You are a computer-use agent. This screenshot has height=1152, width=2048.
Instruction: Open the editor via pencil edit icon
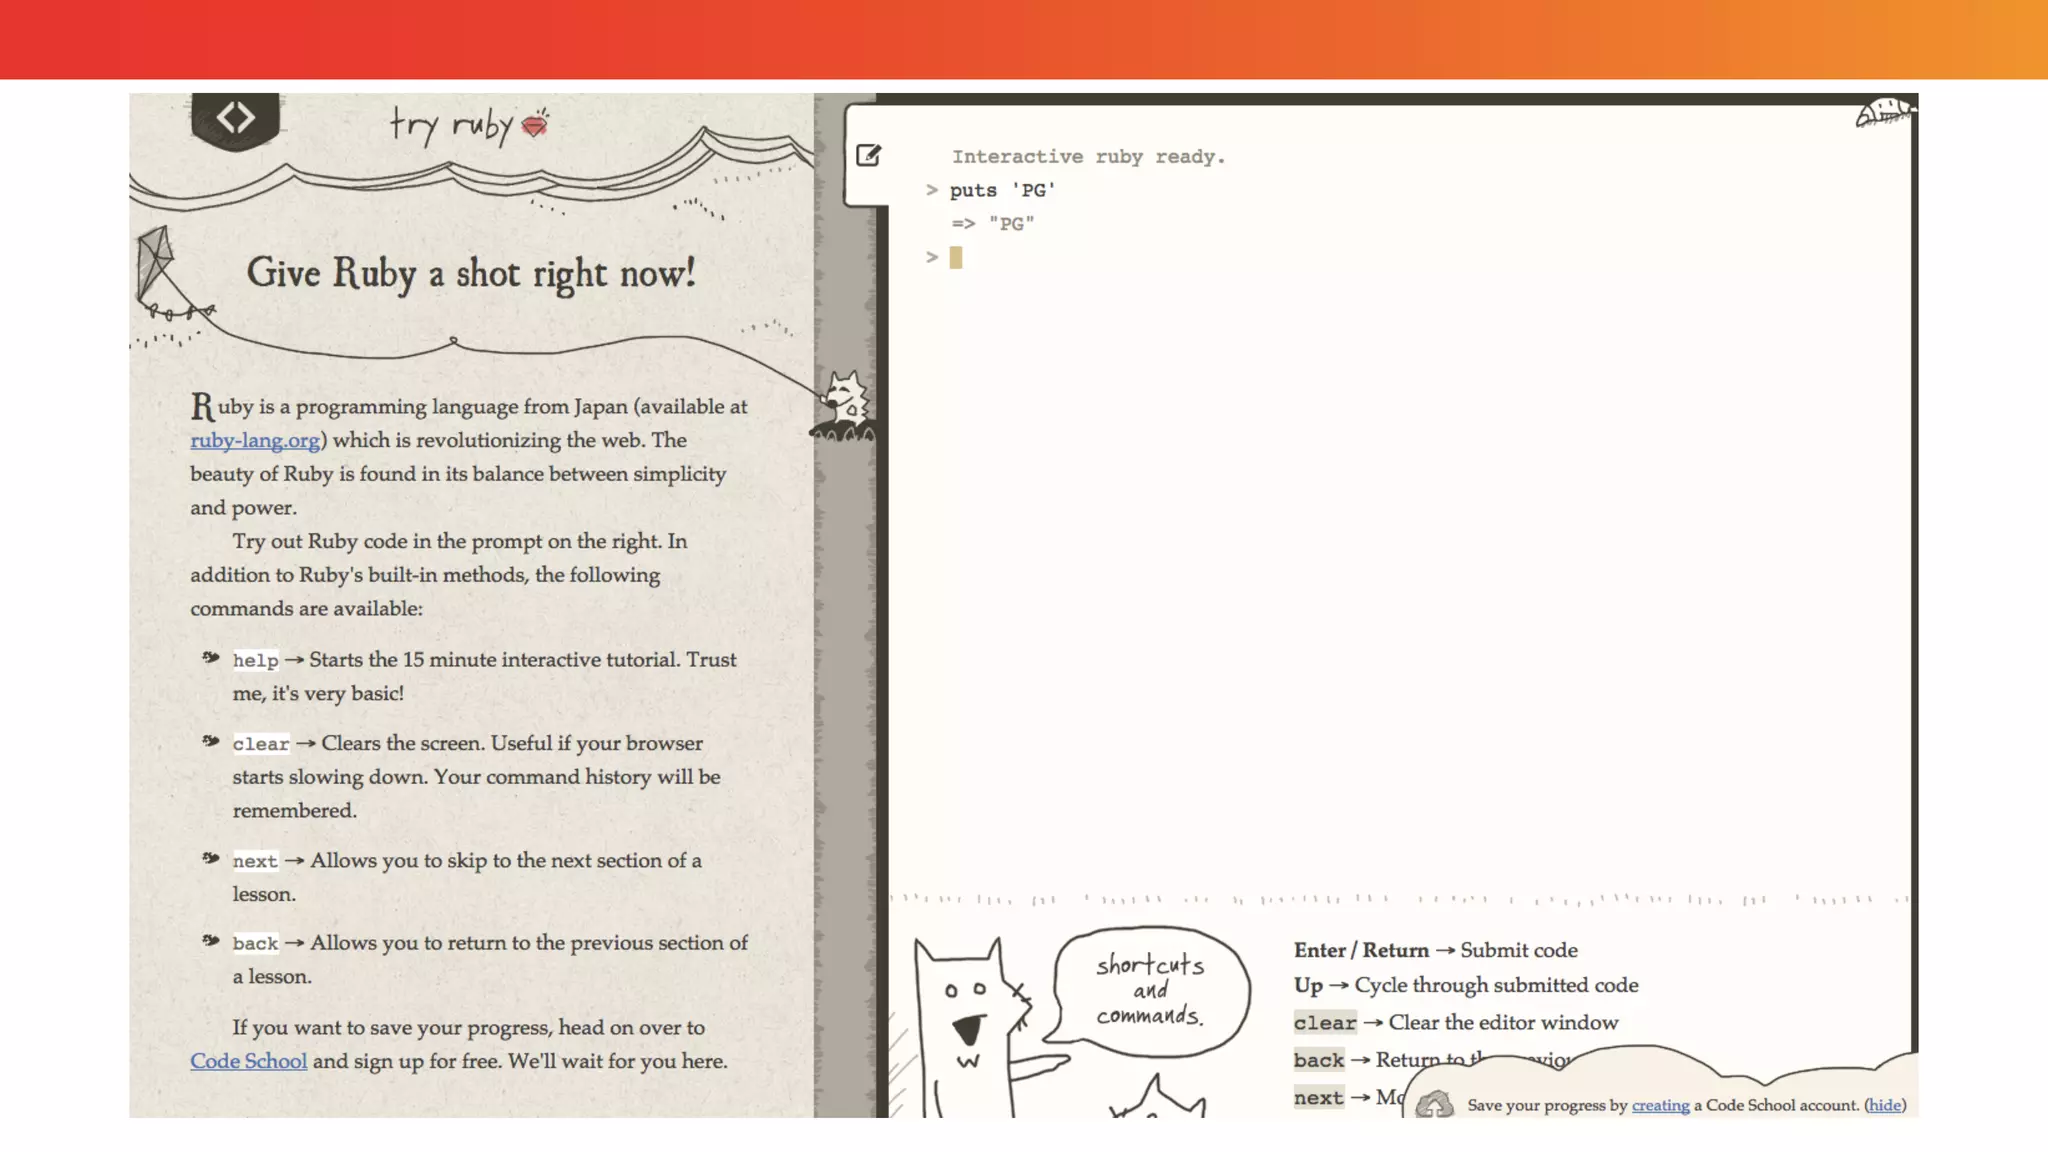(x=868, y=155)
